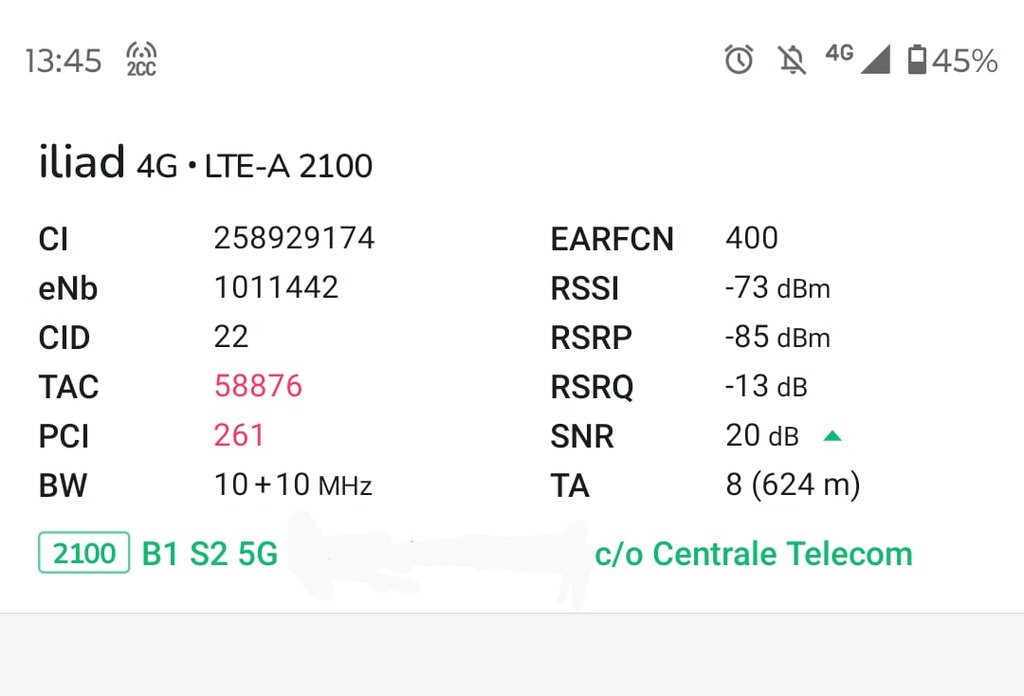
Task: Tap the TA 8 (624 m) value
Action: pyautogui.click(x=793, y=484)
